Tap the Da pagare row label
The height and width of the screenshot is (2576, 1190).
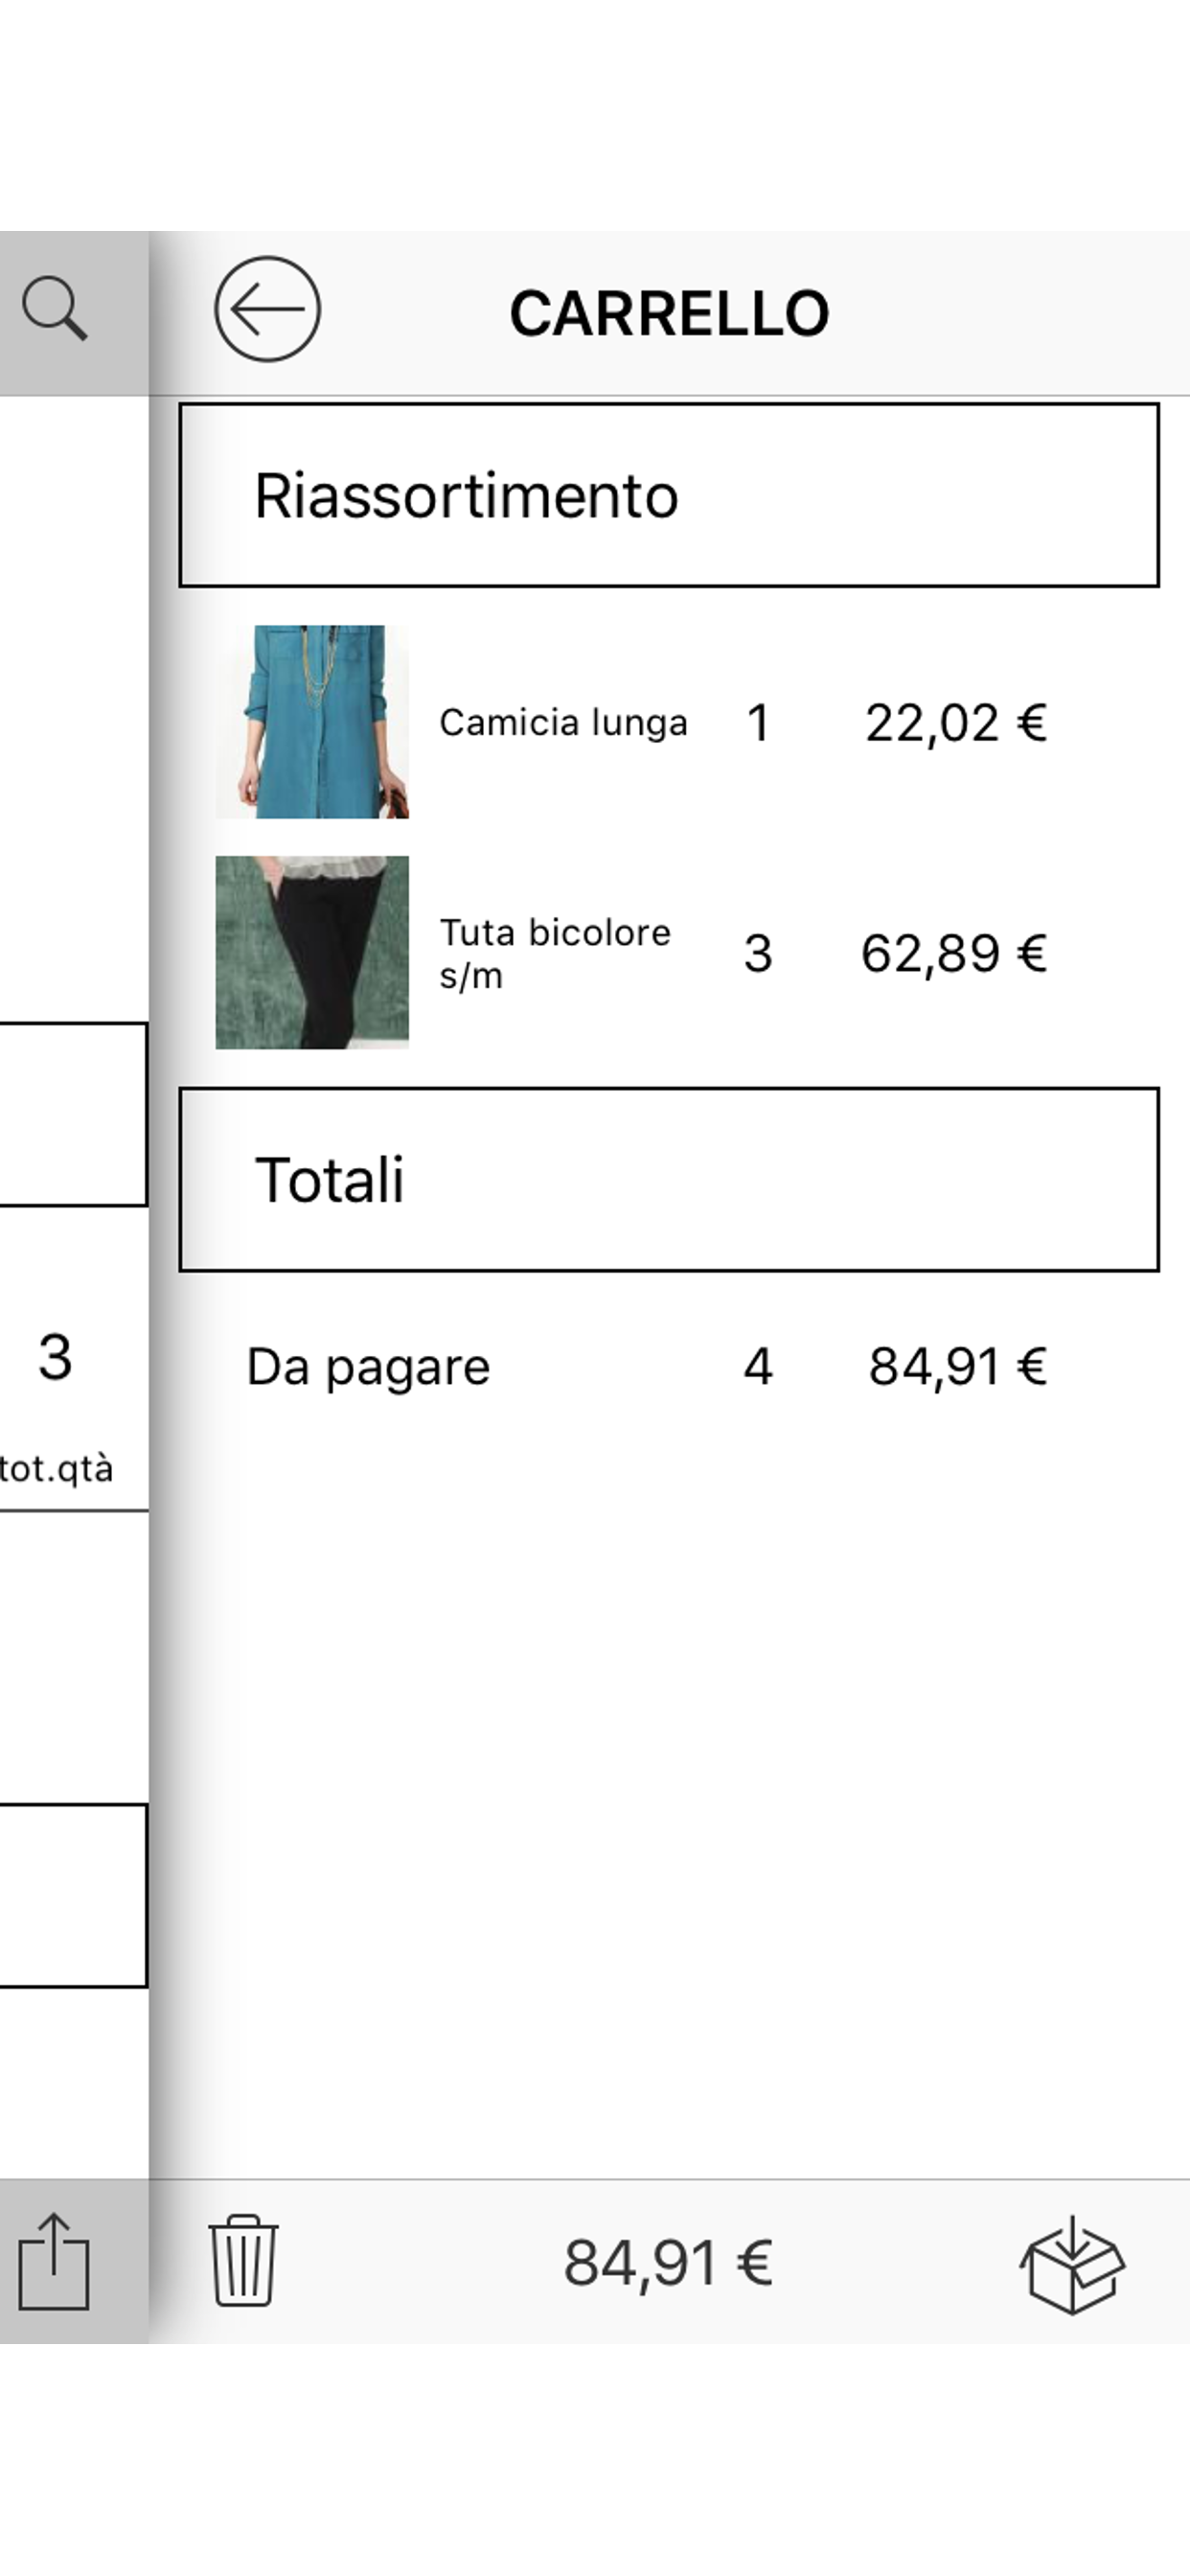(368, 1367)
